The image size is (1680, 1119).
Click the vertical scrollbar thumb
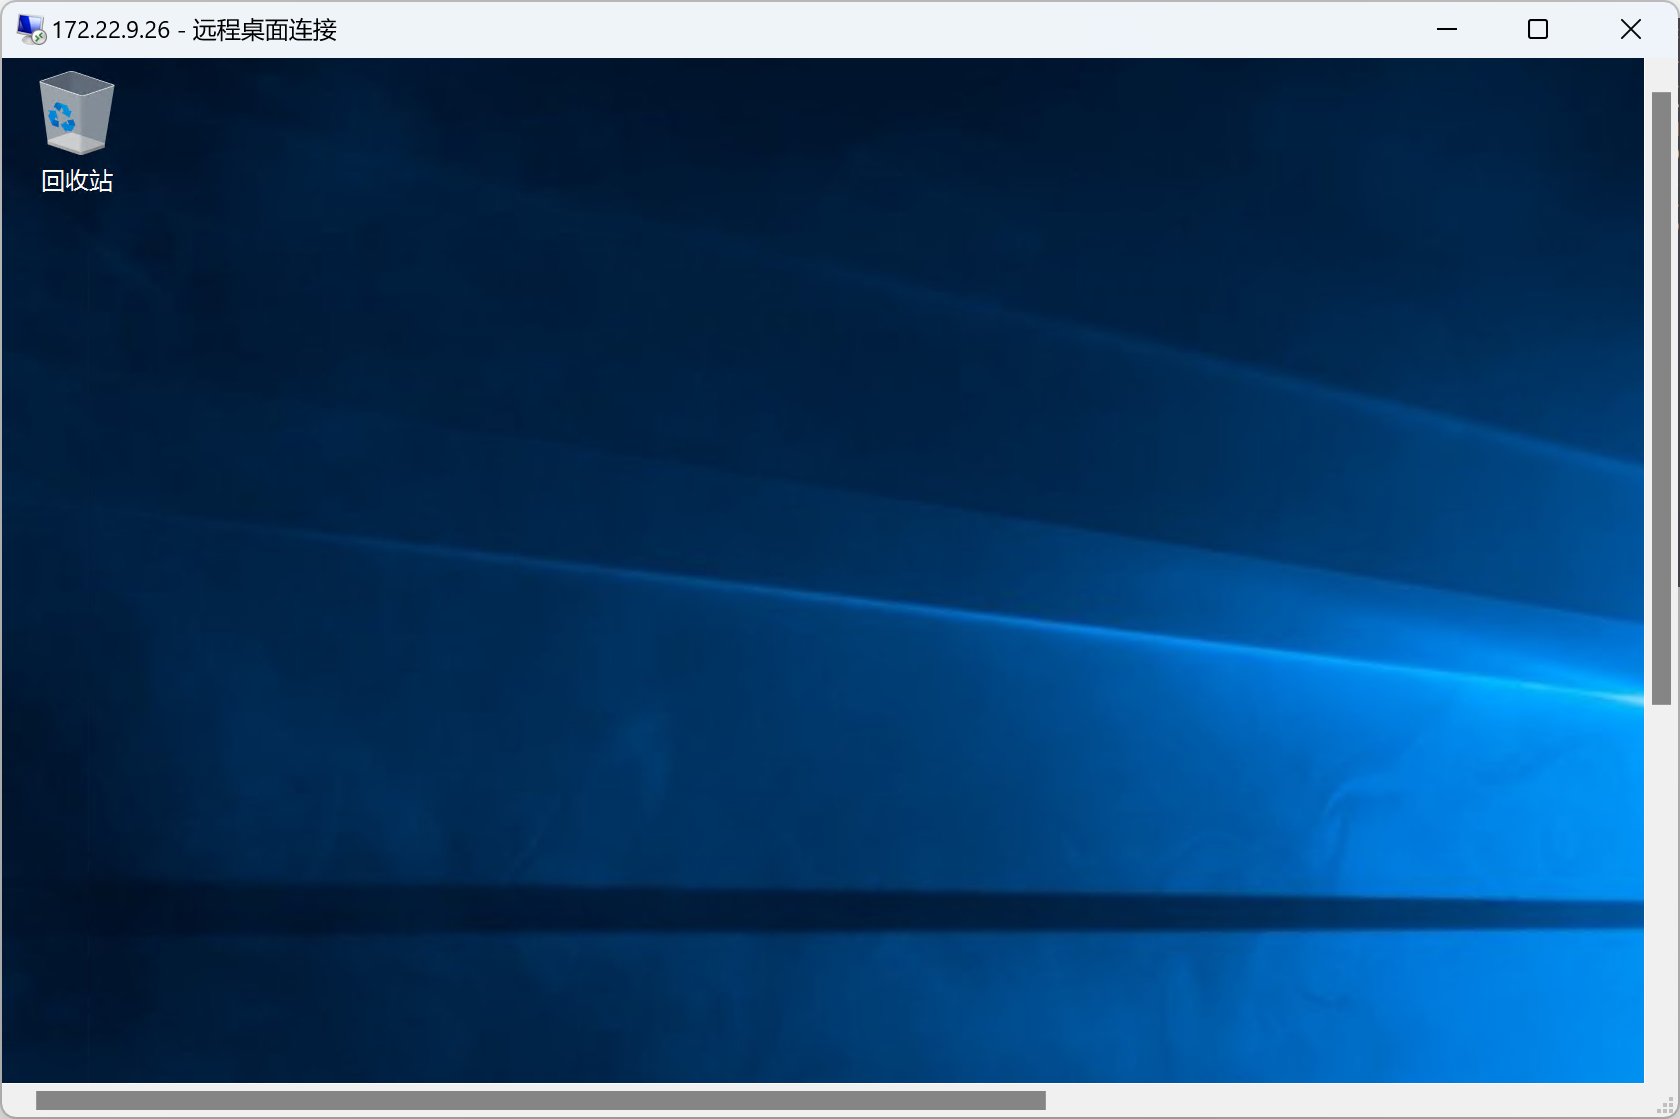click(1661, 398)
